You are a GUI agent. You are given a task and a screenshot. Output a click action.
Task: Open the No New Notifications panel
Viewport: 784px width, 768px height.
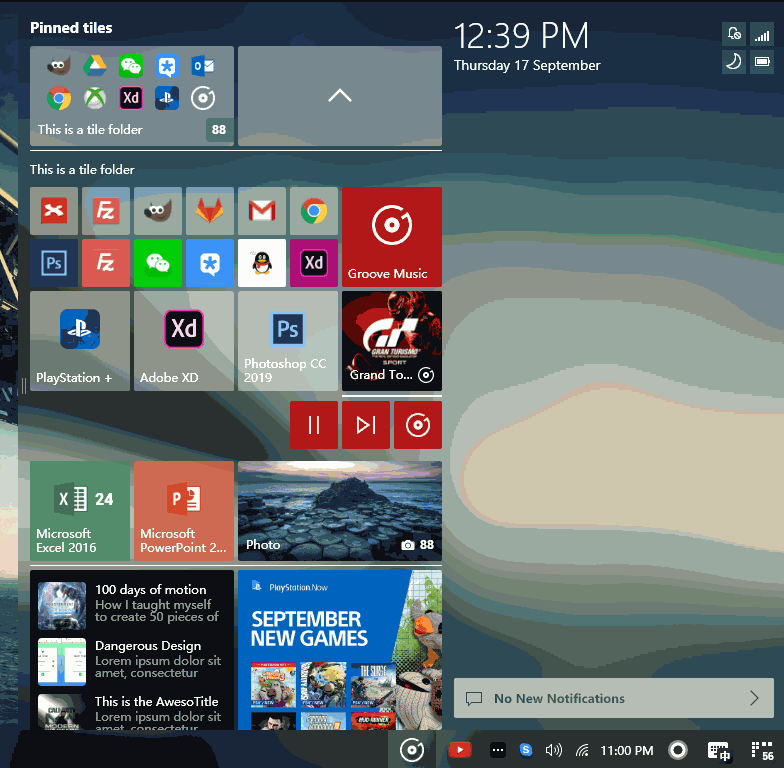[614, 698]
